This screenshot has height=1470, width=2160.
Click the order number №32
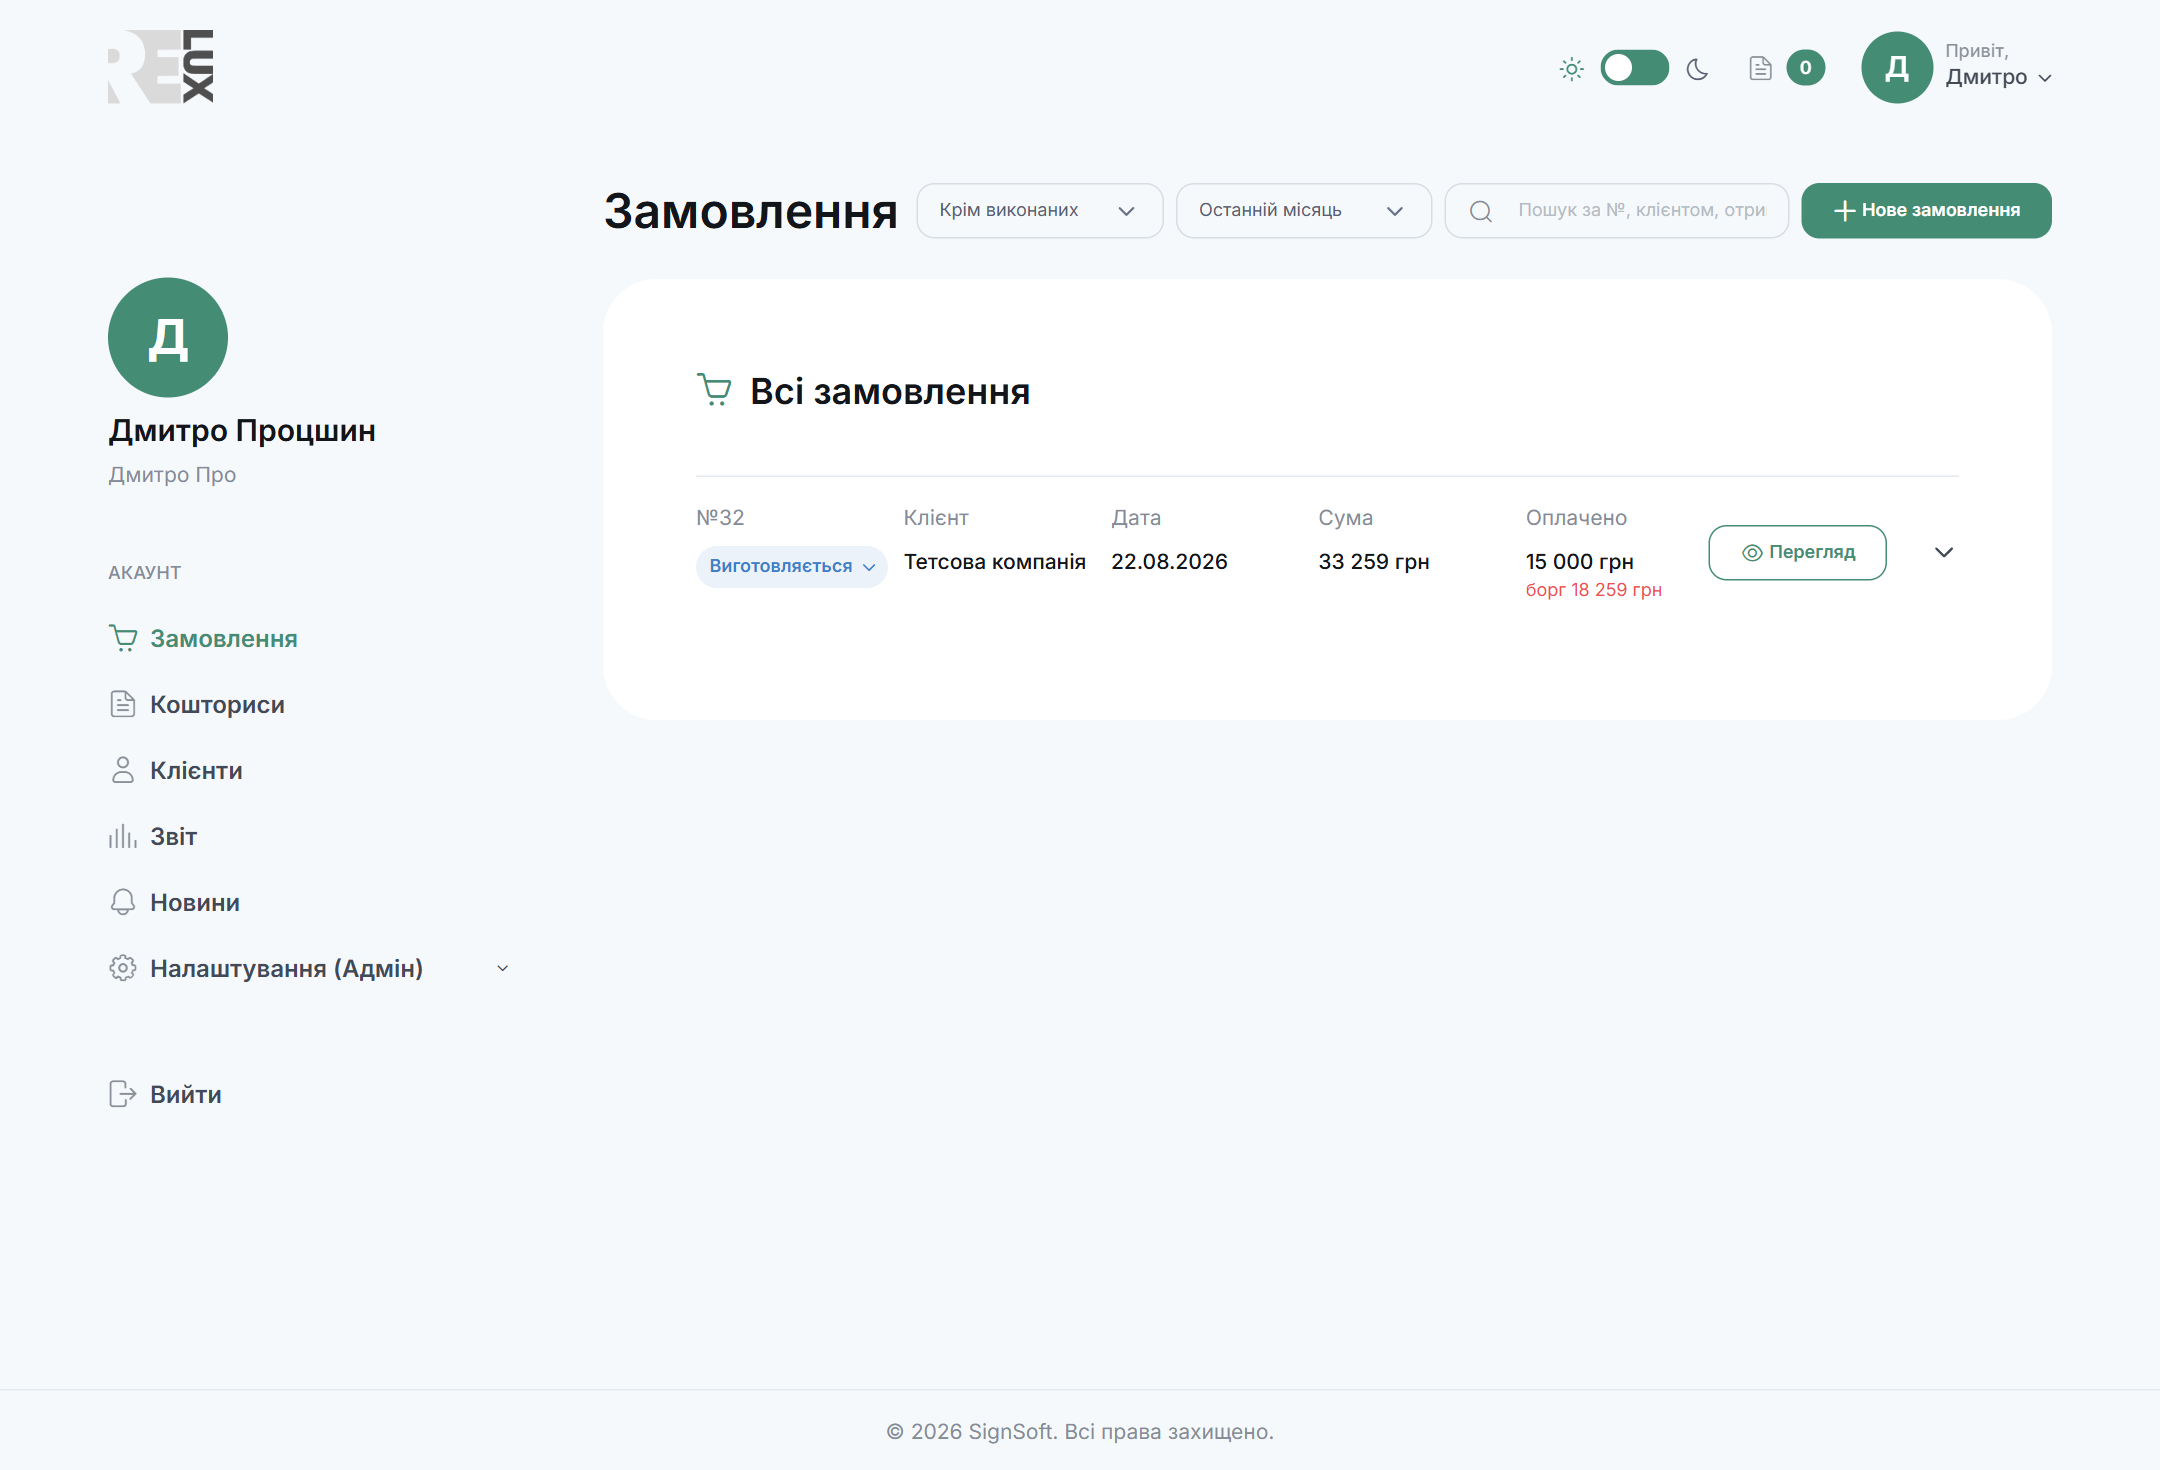point(720,518)
